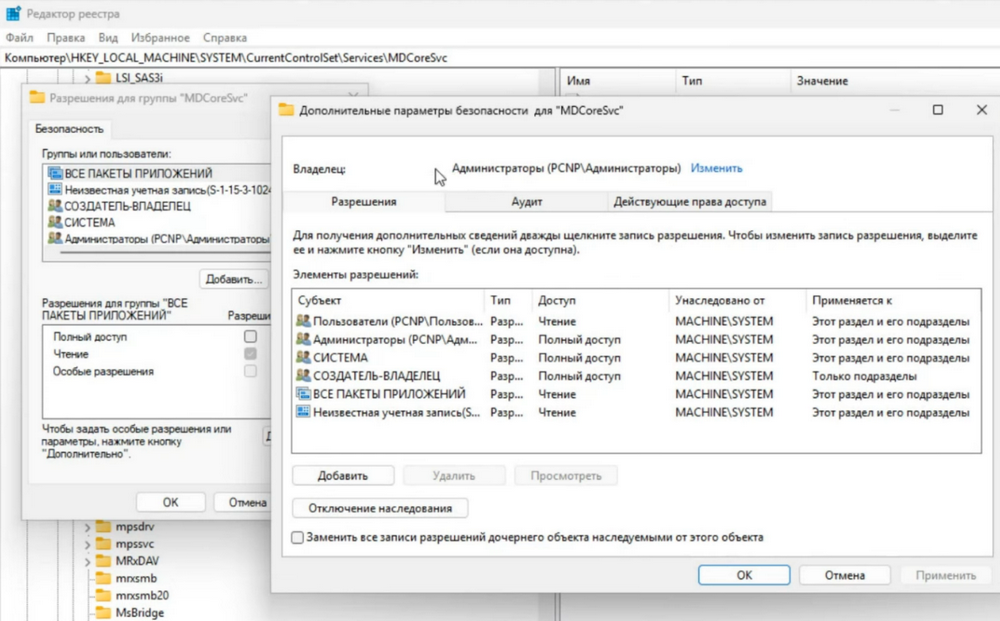Expand the LSI_SAS3i tree node
This screenshot has width=1000, height=621.
click(x=87, y=78)
